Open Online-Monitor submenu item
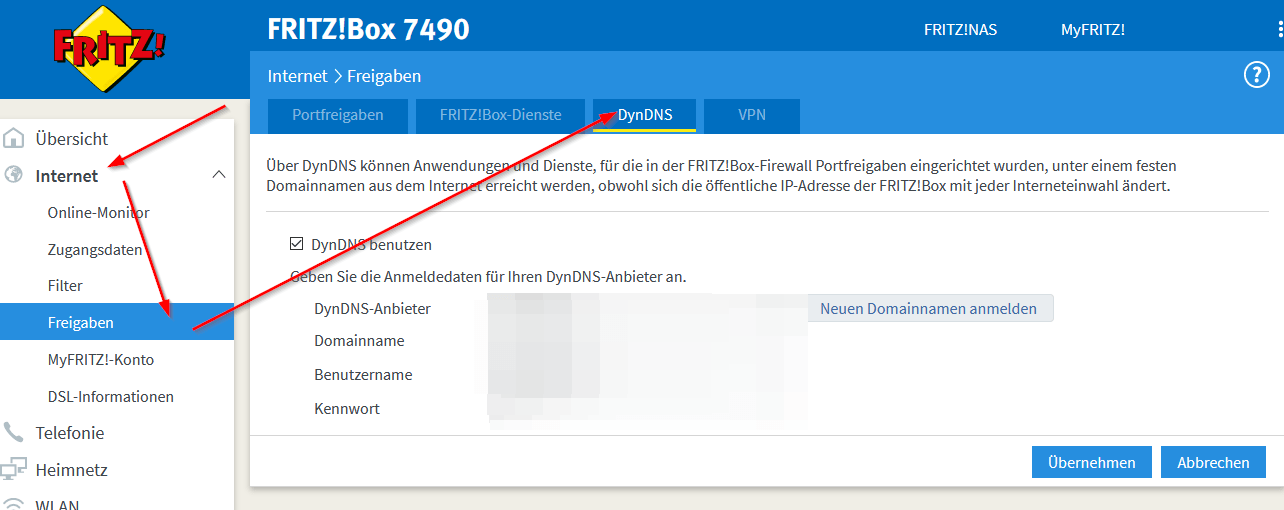 point(98,212)
